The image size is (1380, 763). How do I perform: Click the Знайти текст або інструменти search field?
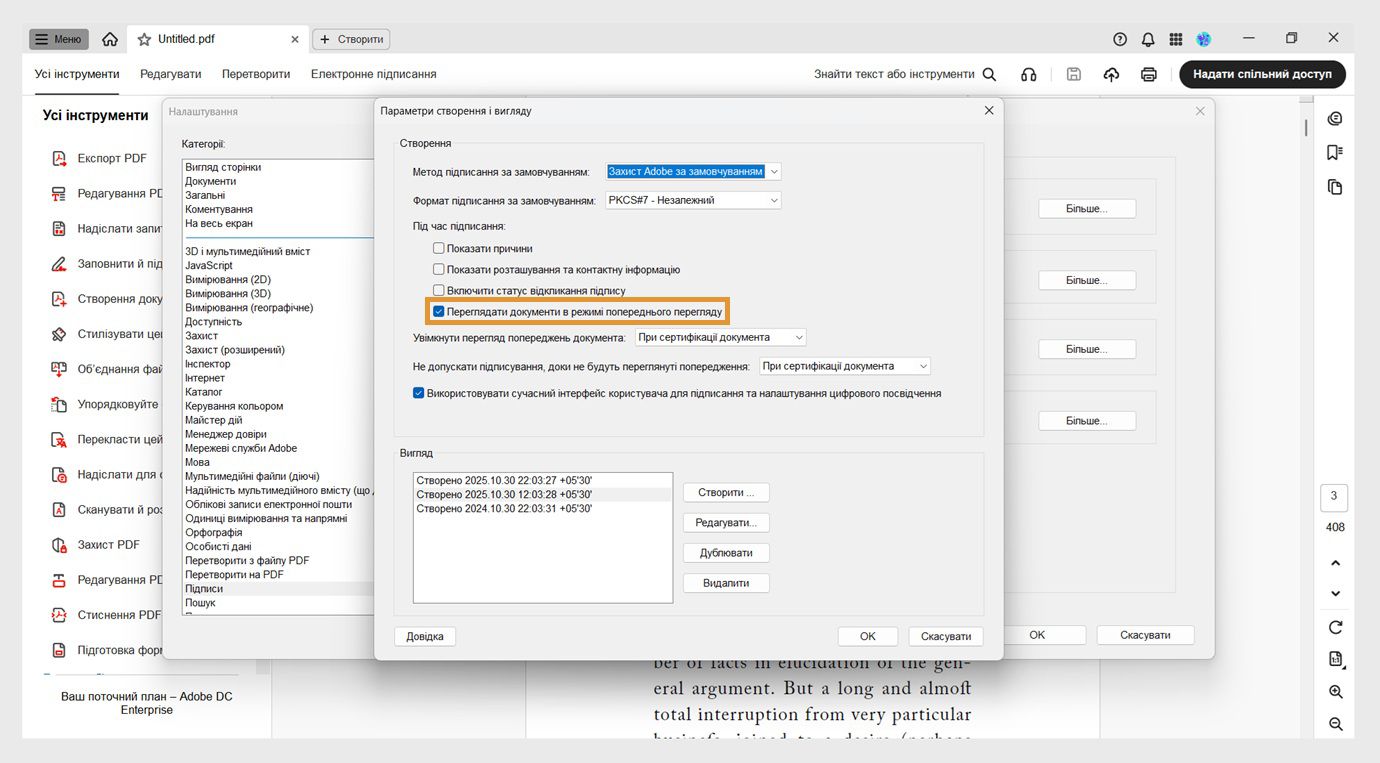tap(893, 74)
